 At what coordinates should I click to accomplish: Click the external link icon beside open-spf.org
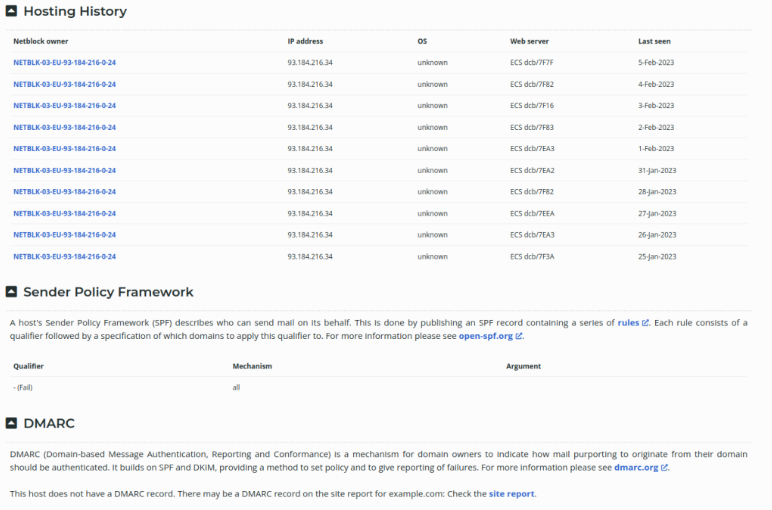click(x=519, y=336)
